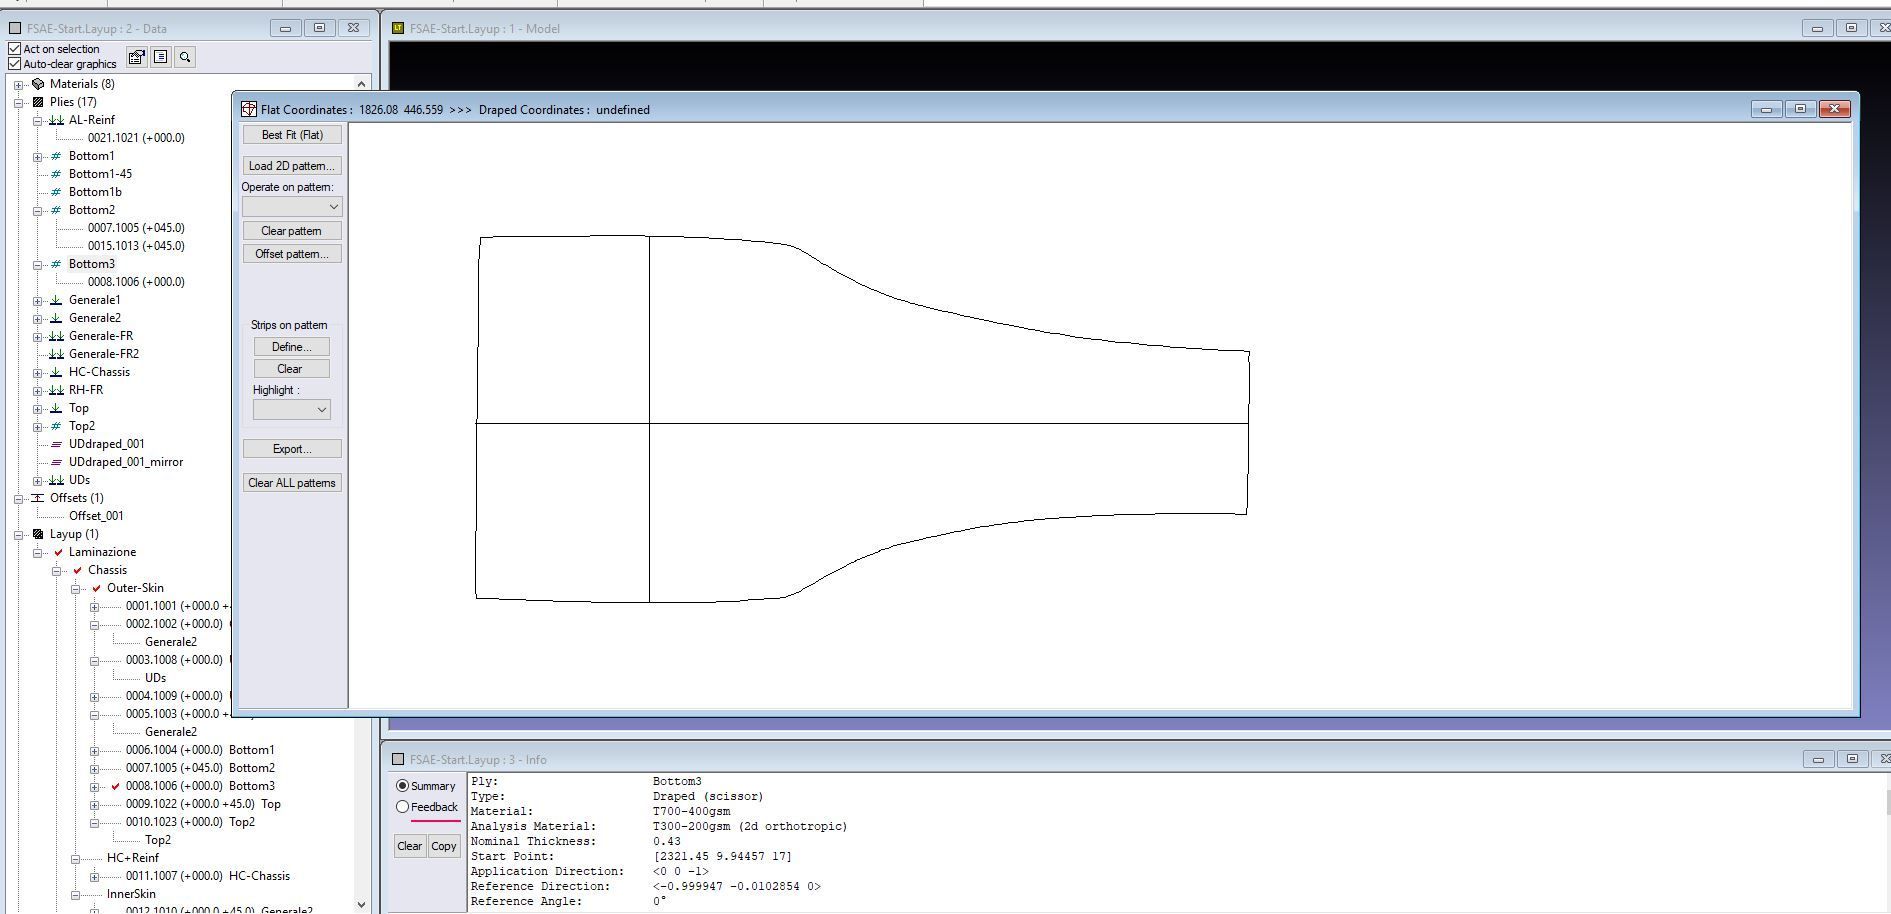Click the Top2 hash ply icon
Image resolution: width=1891 pixels, height=914 pixels.
tap(56, 426)
